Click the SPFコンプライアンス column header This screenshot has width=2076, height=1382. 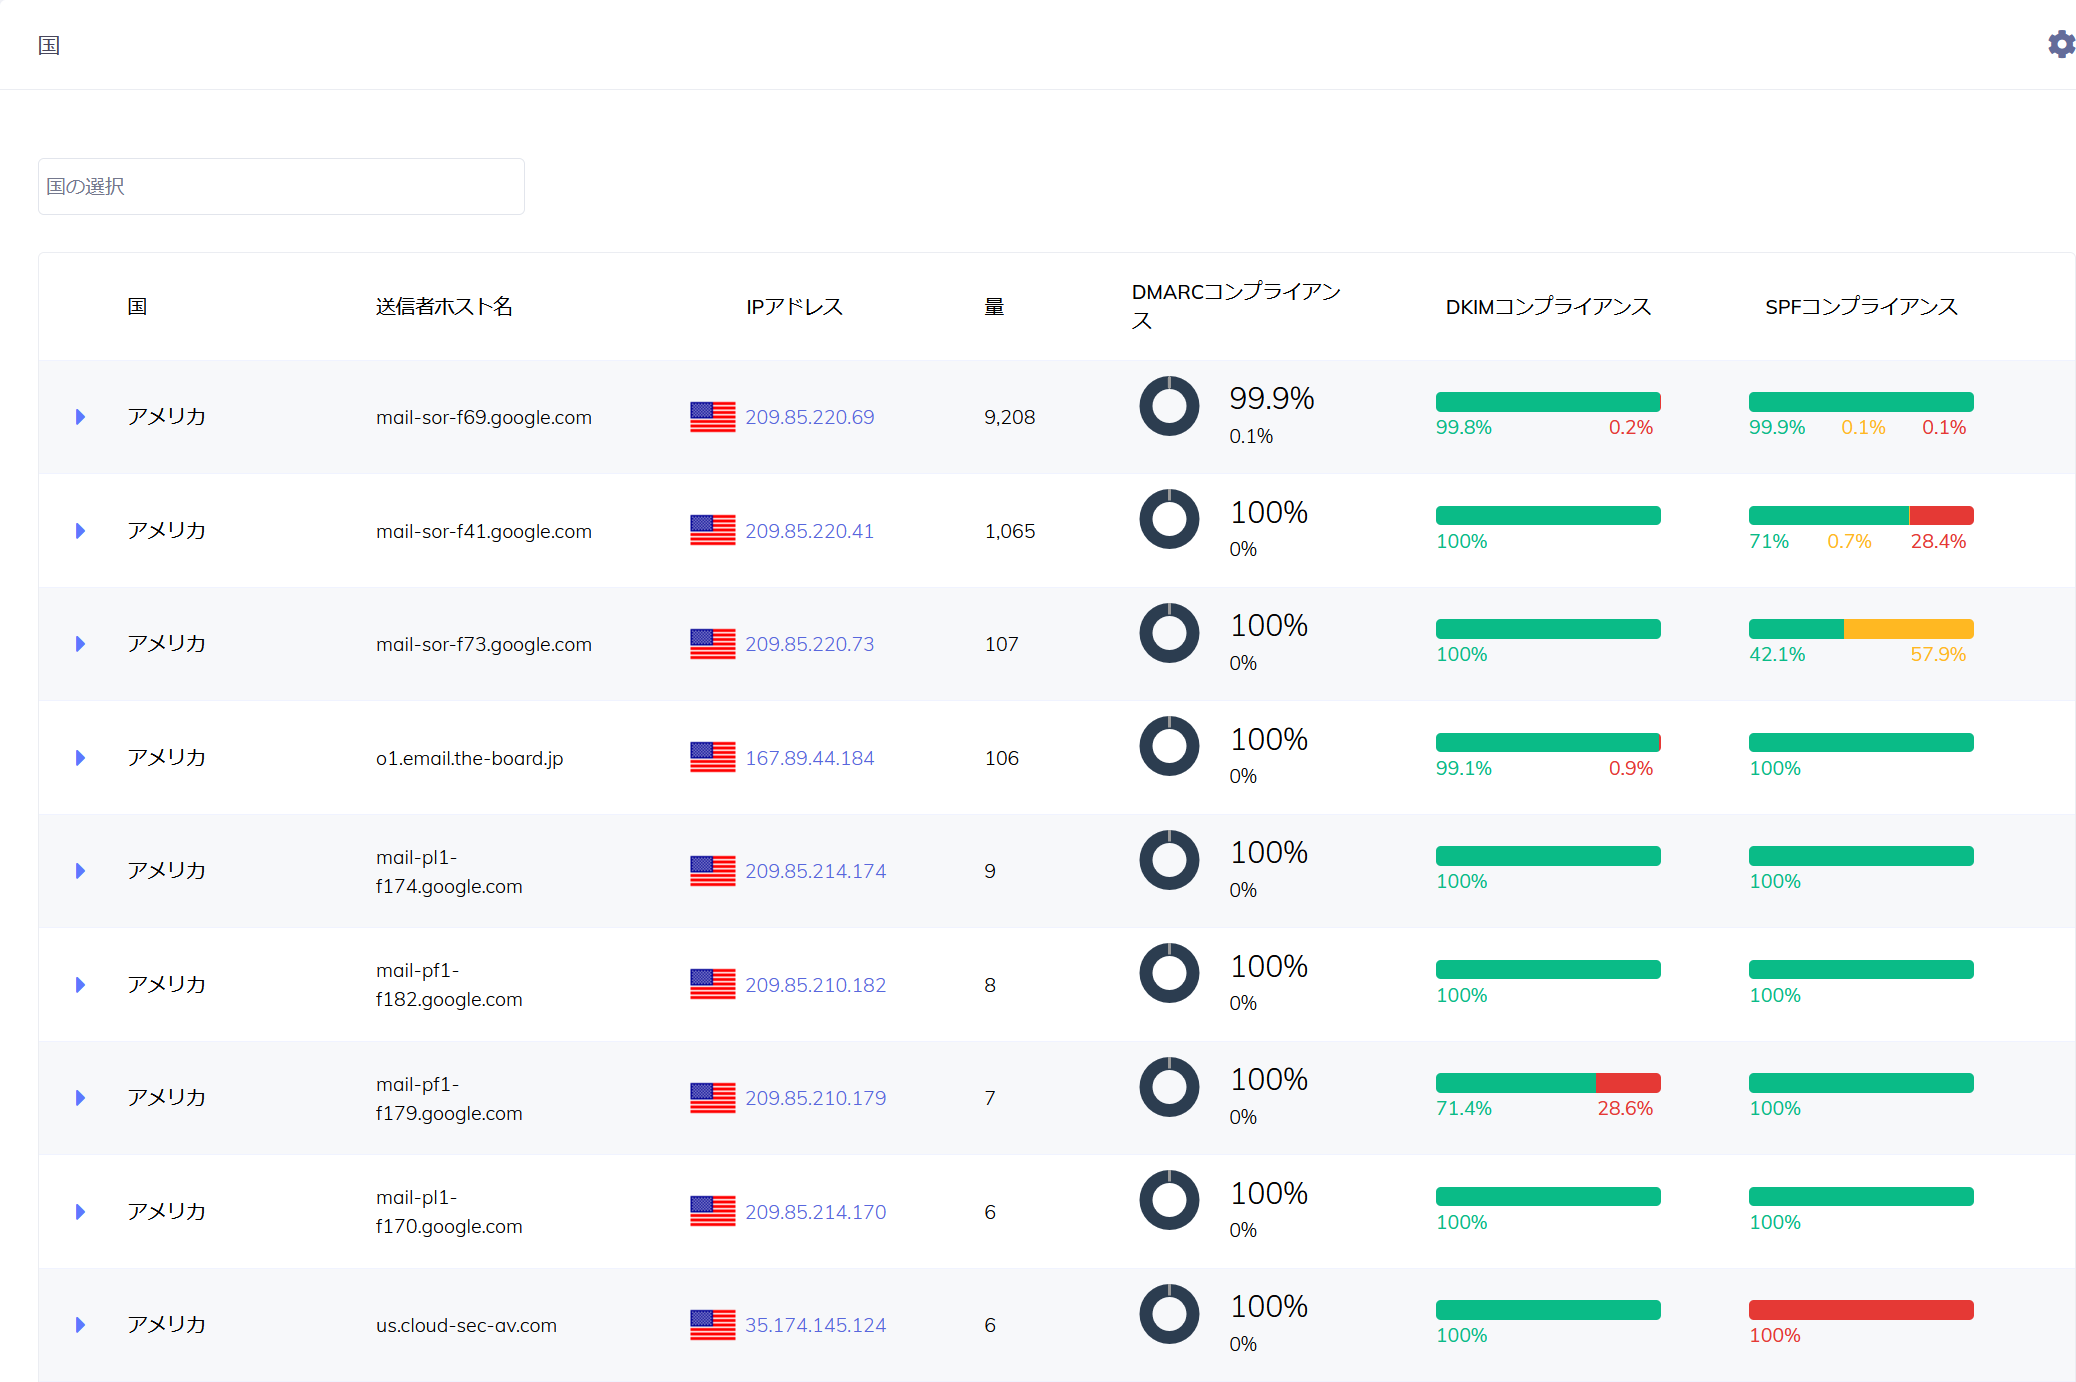(1861, 306)
